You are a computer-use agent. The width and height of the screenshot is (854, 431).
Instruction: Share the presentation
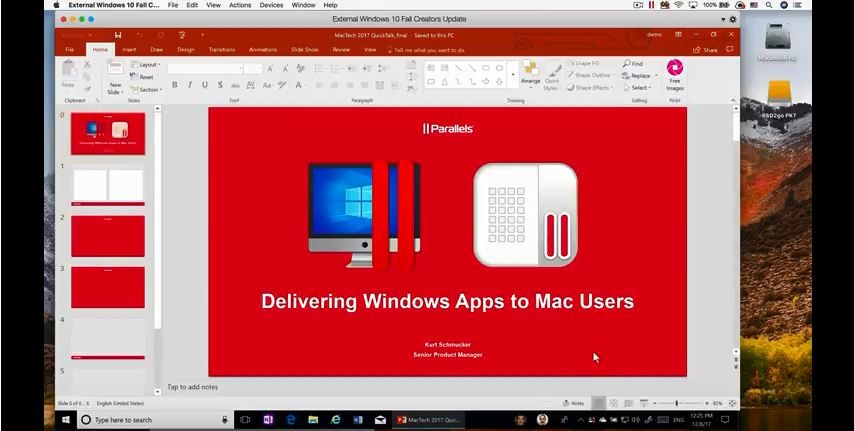(x=705, y=50)
